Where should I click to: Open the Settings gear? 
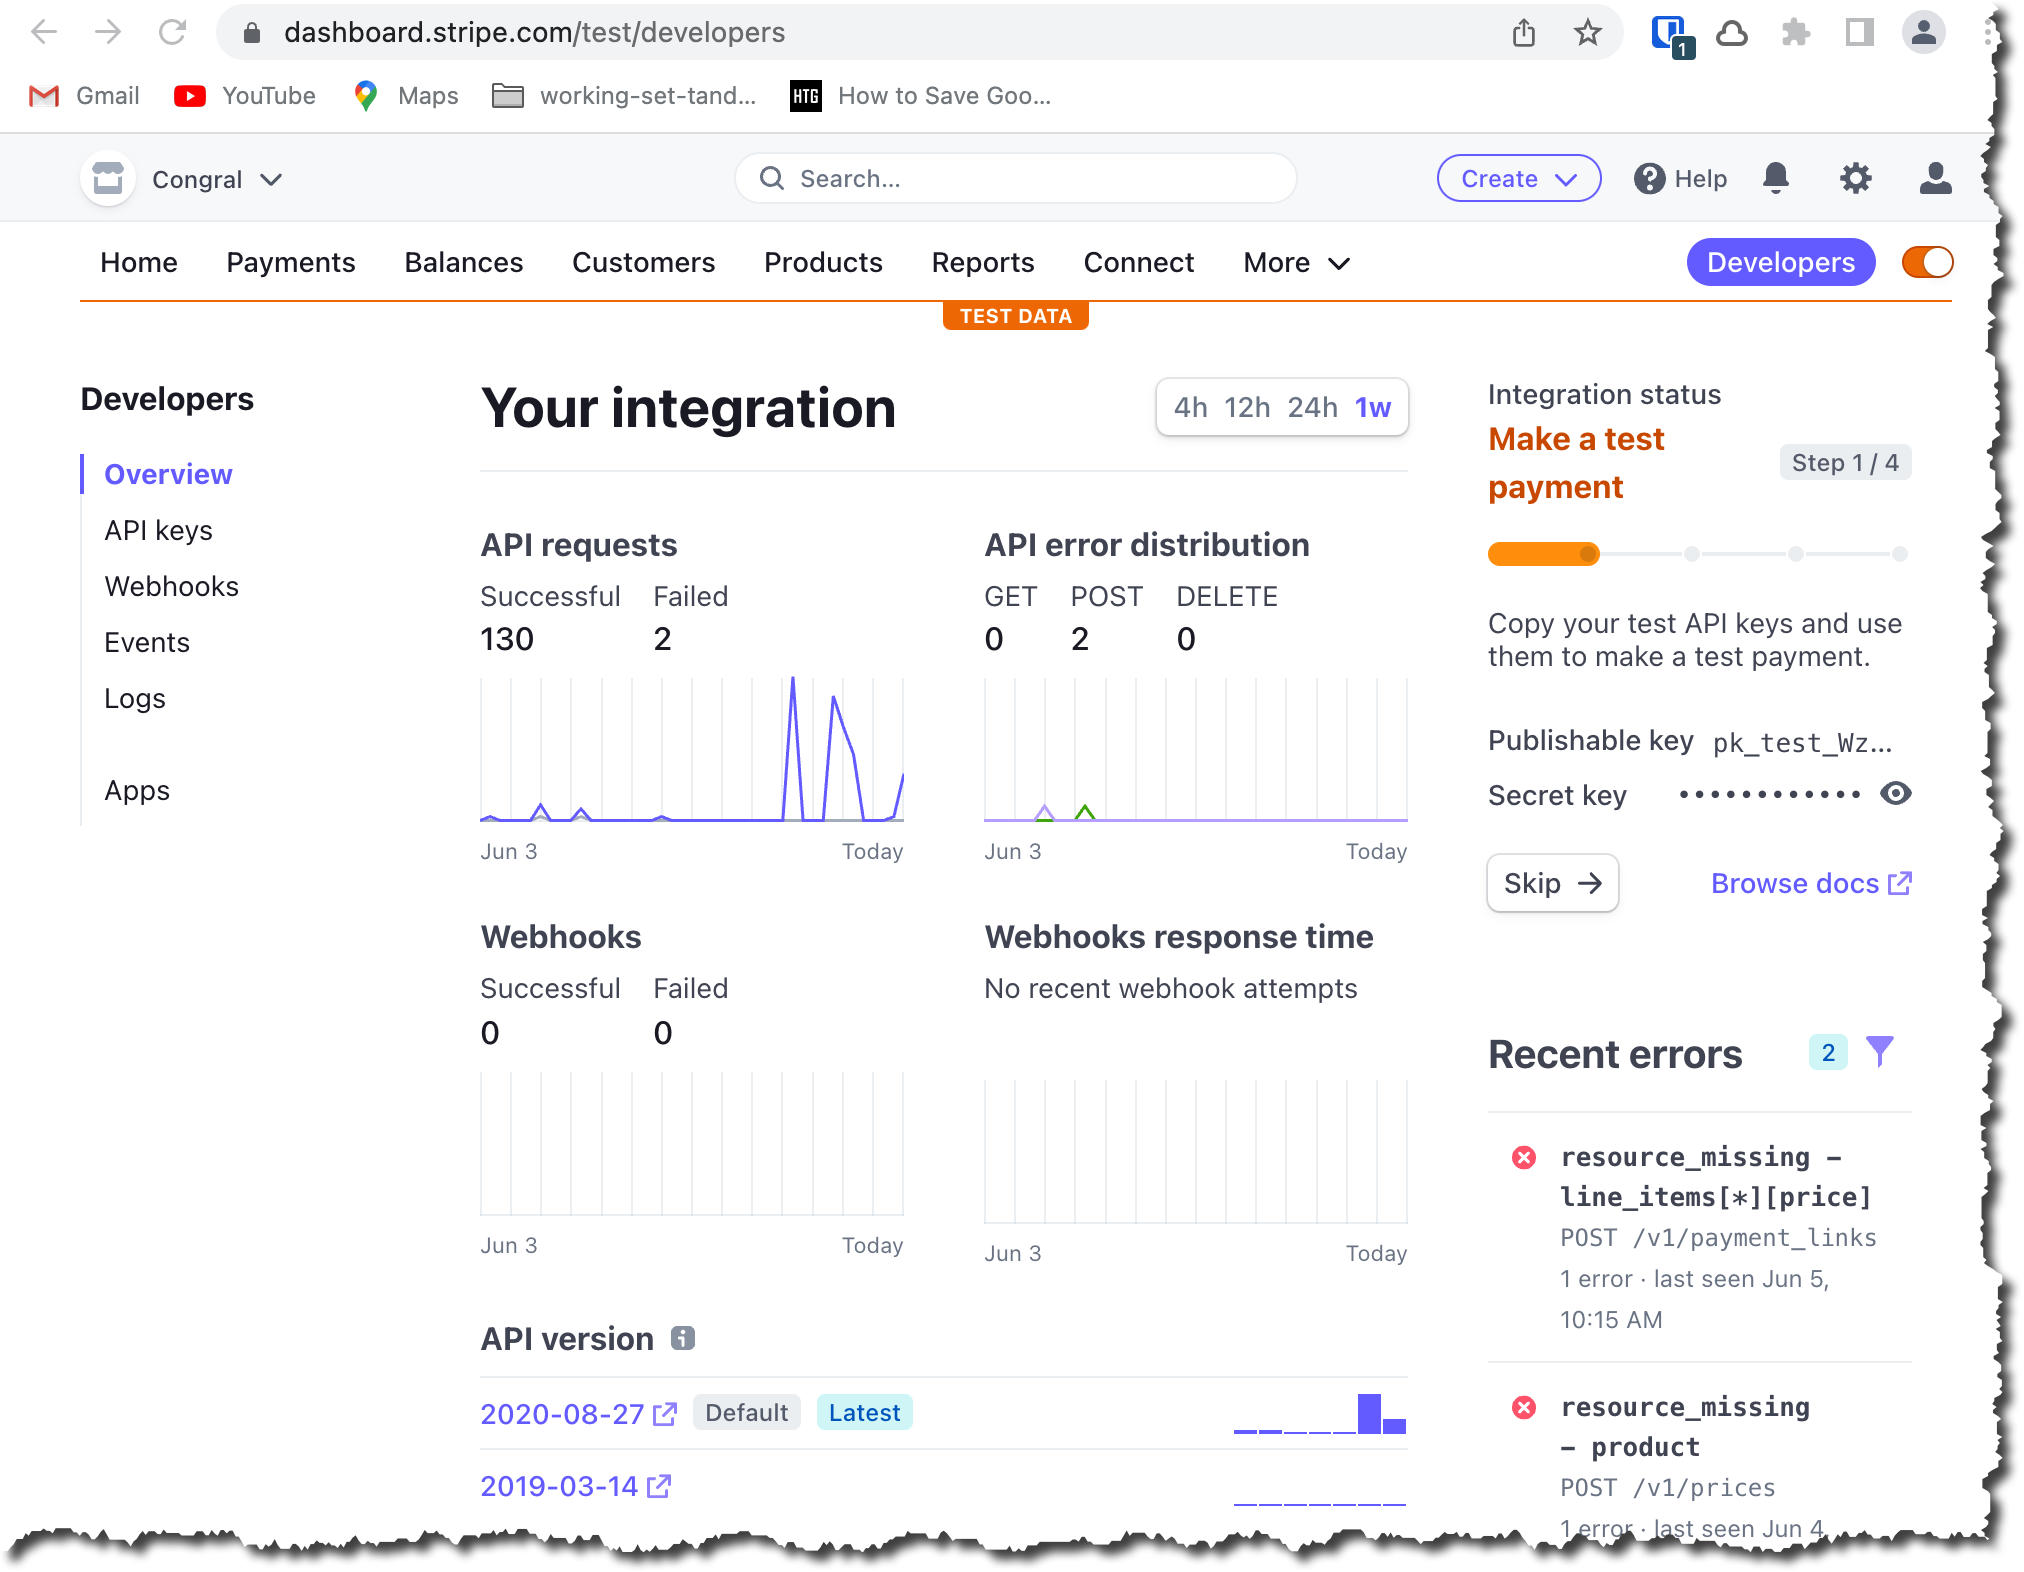coord(1855,179)
